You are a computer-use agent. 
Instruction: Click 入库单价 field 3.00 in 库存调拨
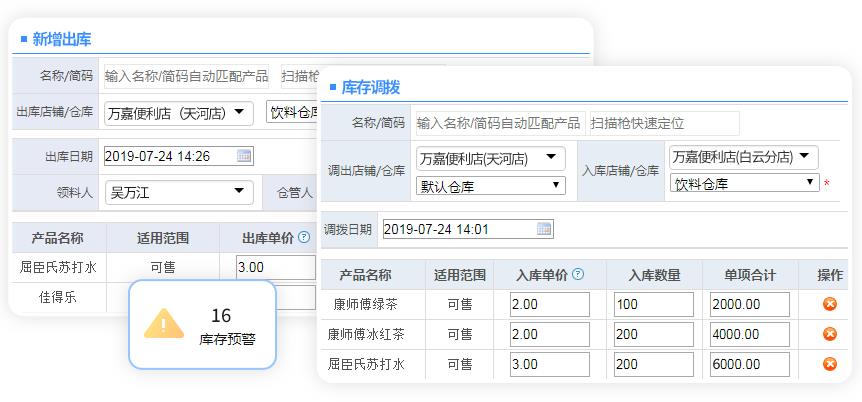point(550,364)
